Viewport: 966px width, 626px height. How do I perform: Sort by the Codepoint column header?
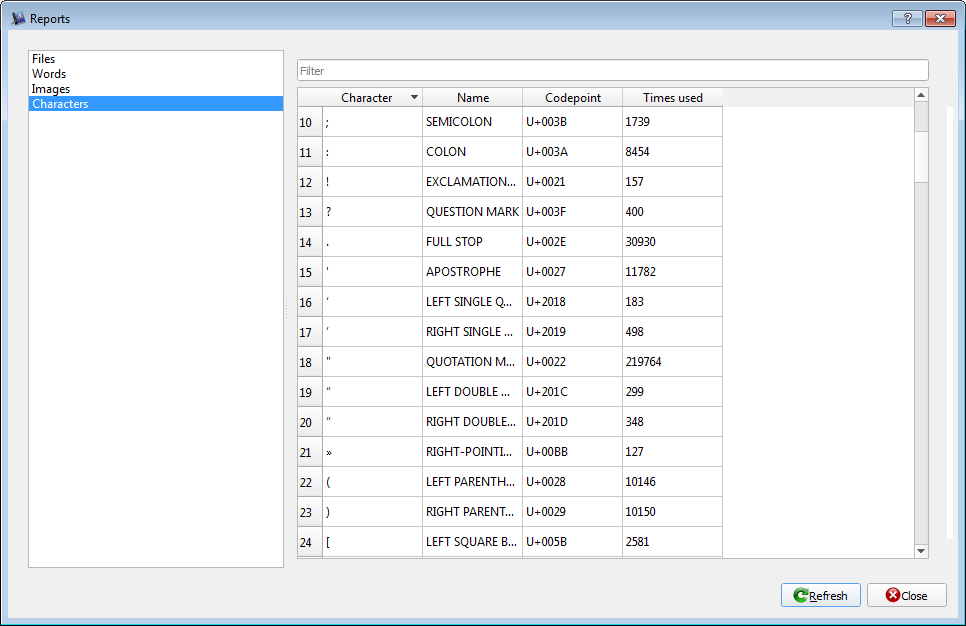coord(572,97)
